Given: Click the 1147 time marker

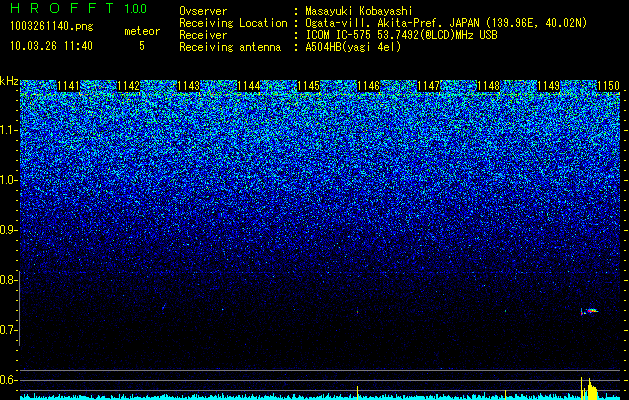Looking at the screenshot, I should (428, 86).
